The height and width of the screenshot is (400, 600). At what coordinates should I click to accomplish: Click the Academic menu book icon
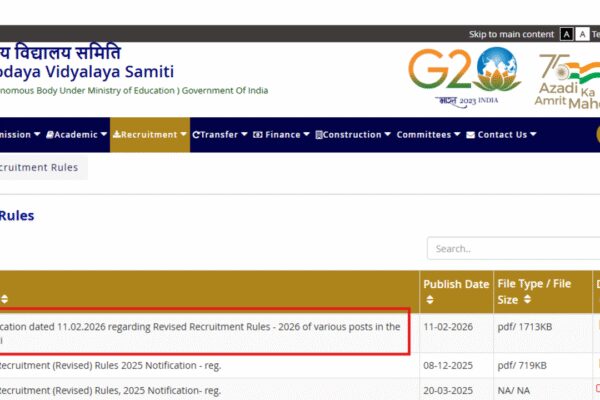click(x=50, y=135)
